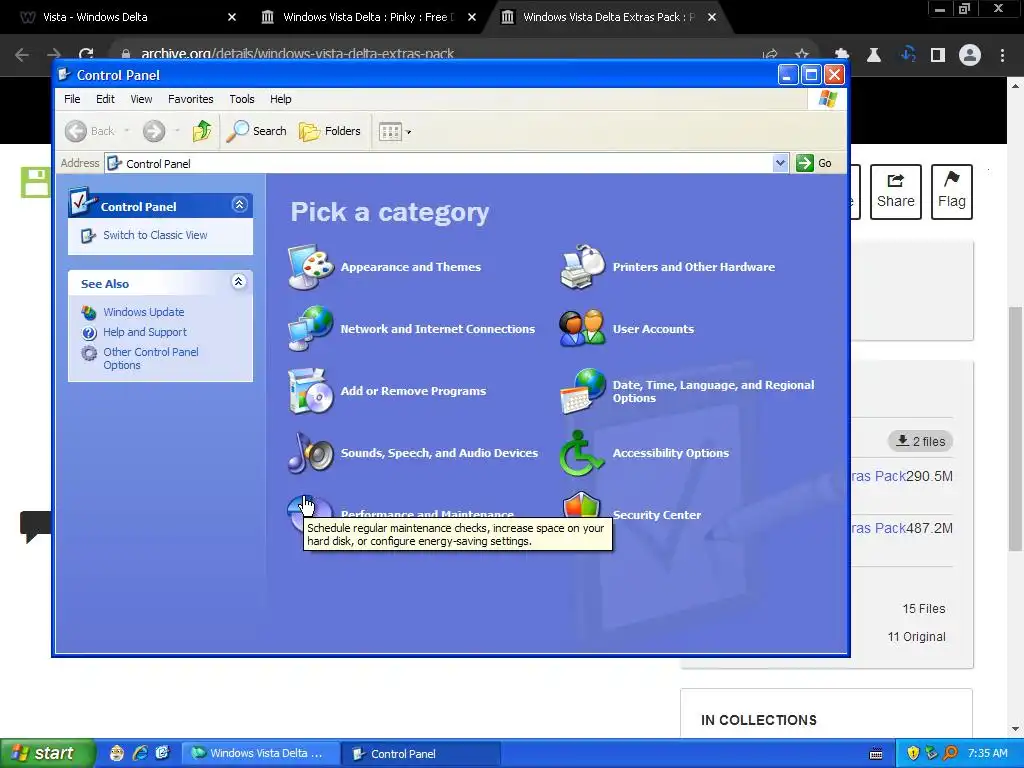Switch to Windows Vista Delta taskbar button
Viewport: 1024px width, 768px height.
[260, 754]
